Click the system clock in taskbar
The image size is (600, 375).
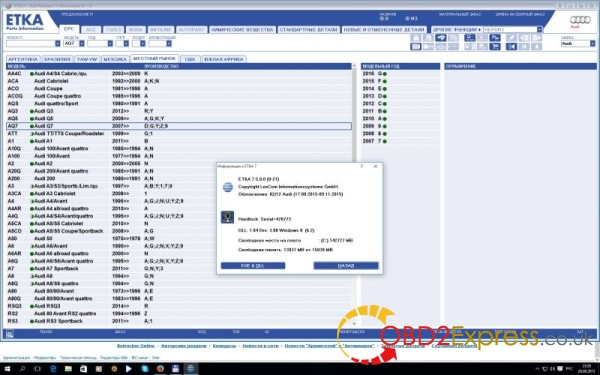(x=587, y=369)
